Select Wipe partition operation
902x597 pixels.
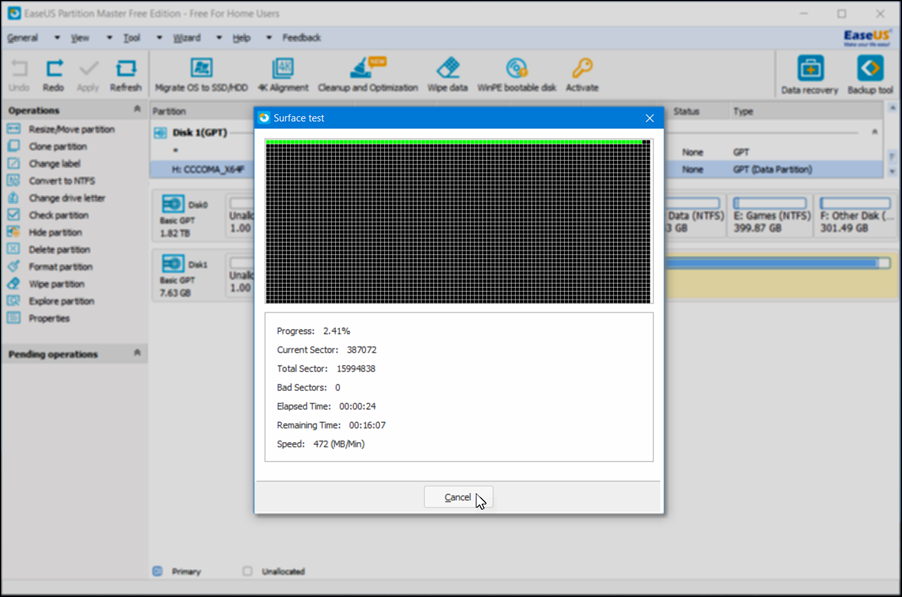(x=57, y=285)
